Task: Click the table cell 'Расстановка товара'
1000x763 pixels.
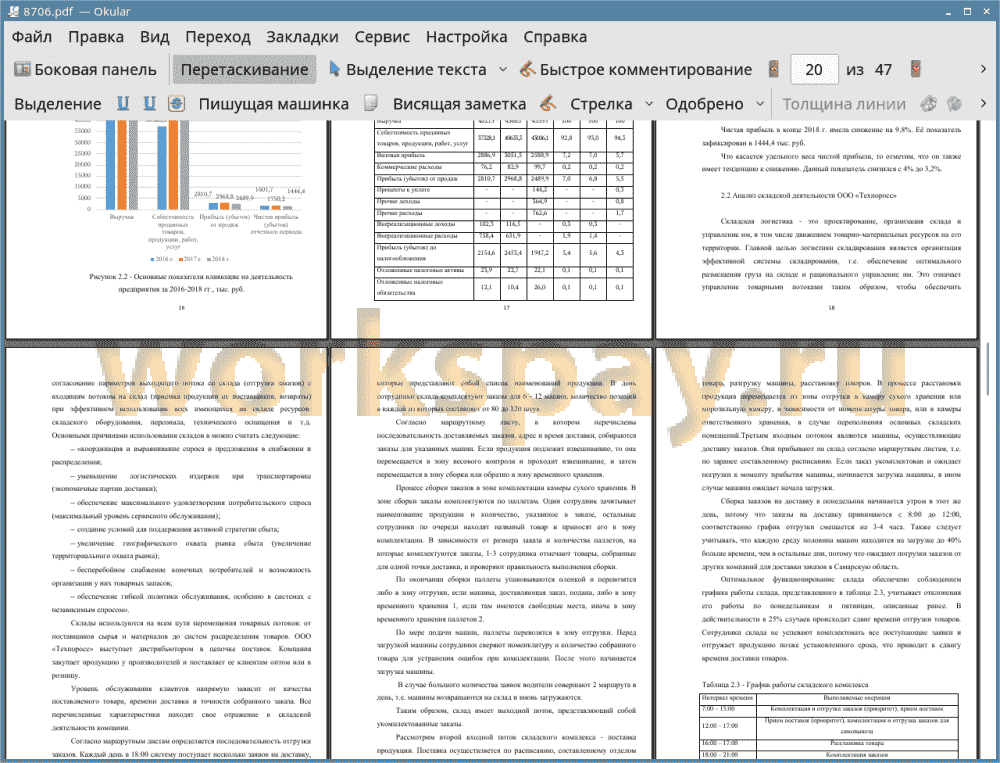Action: (x=857, y=743)
